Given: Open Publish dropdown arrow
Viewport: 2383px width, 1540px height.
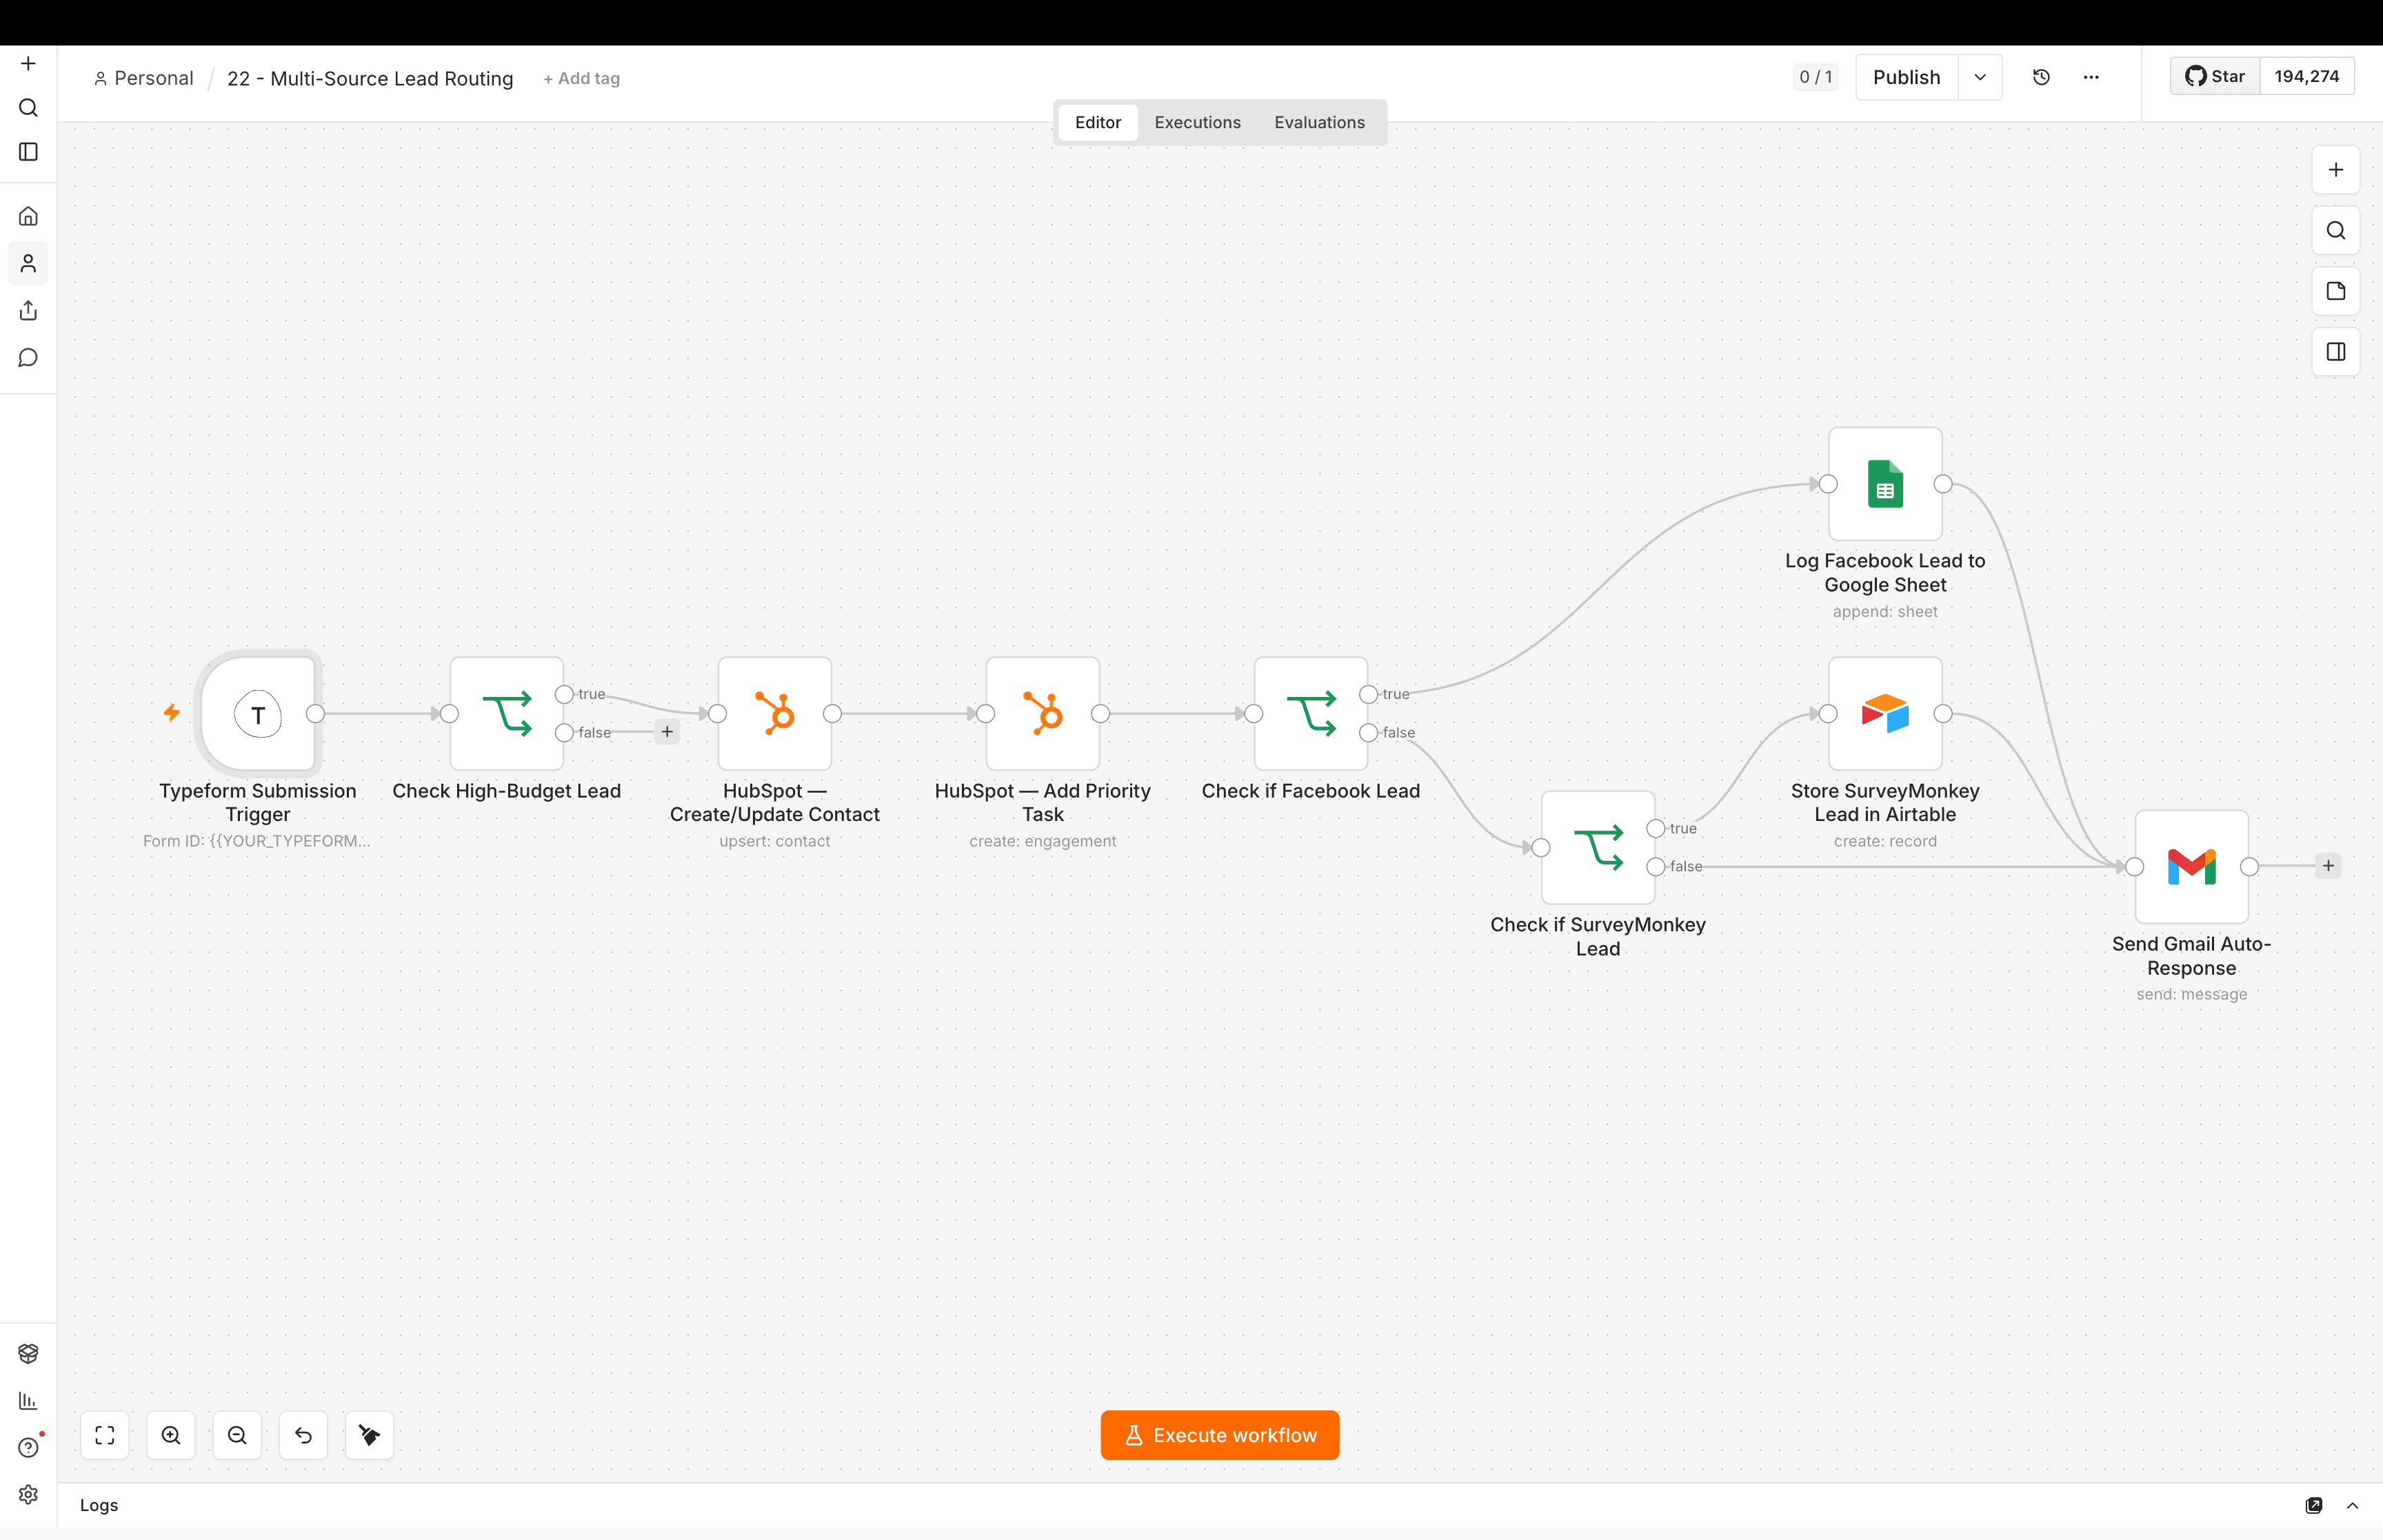Looking at the screenshot, I should point(1980,77).
